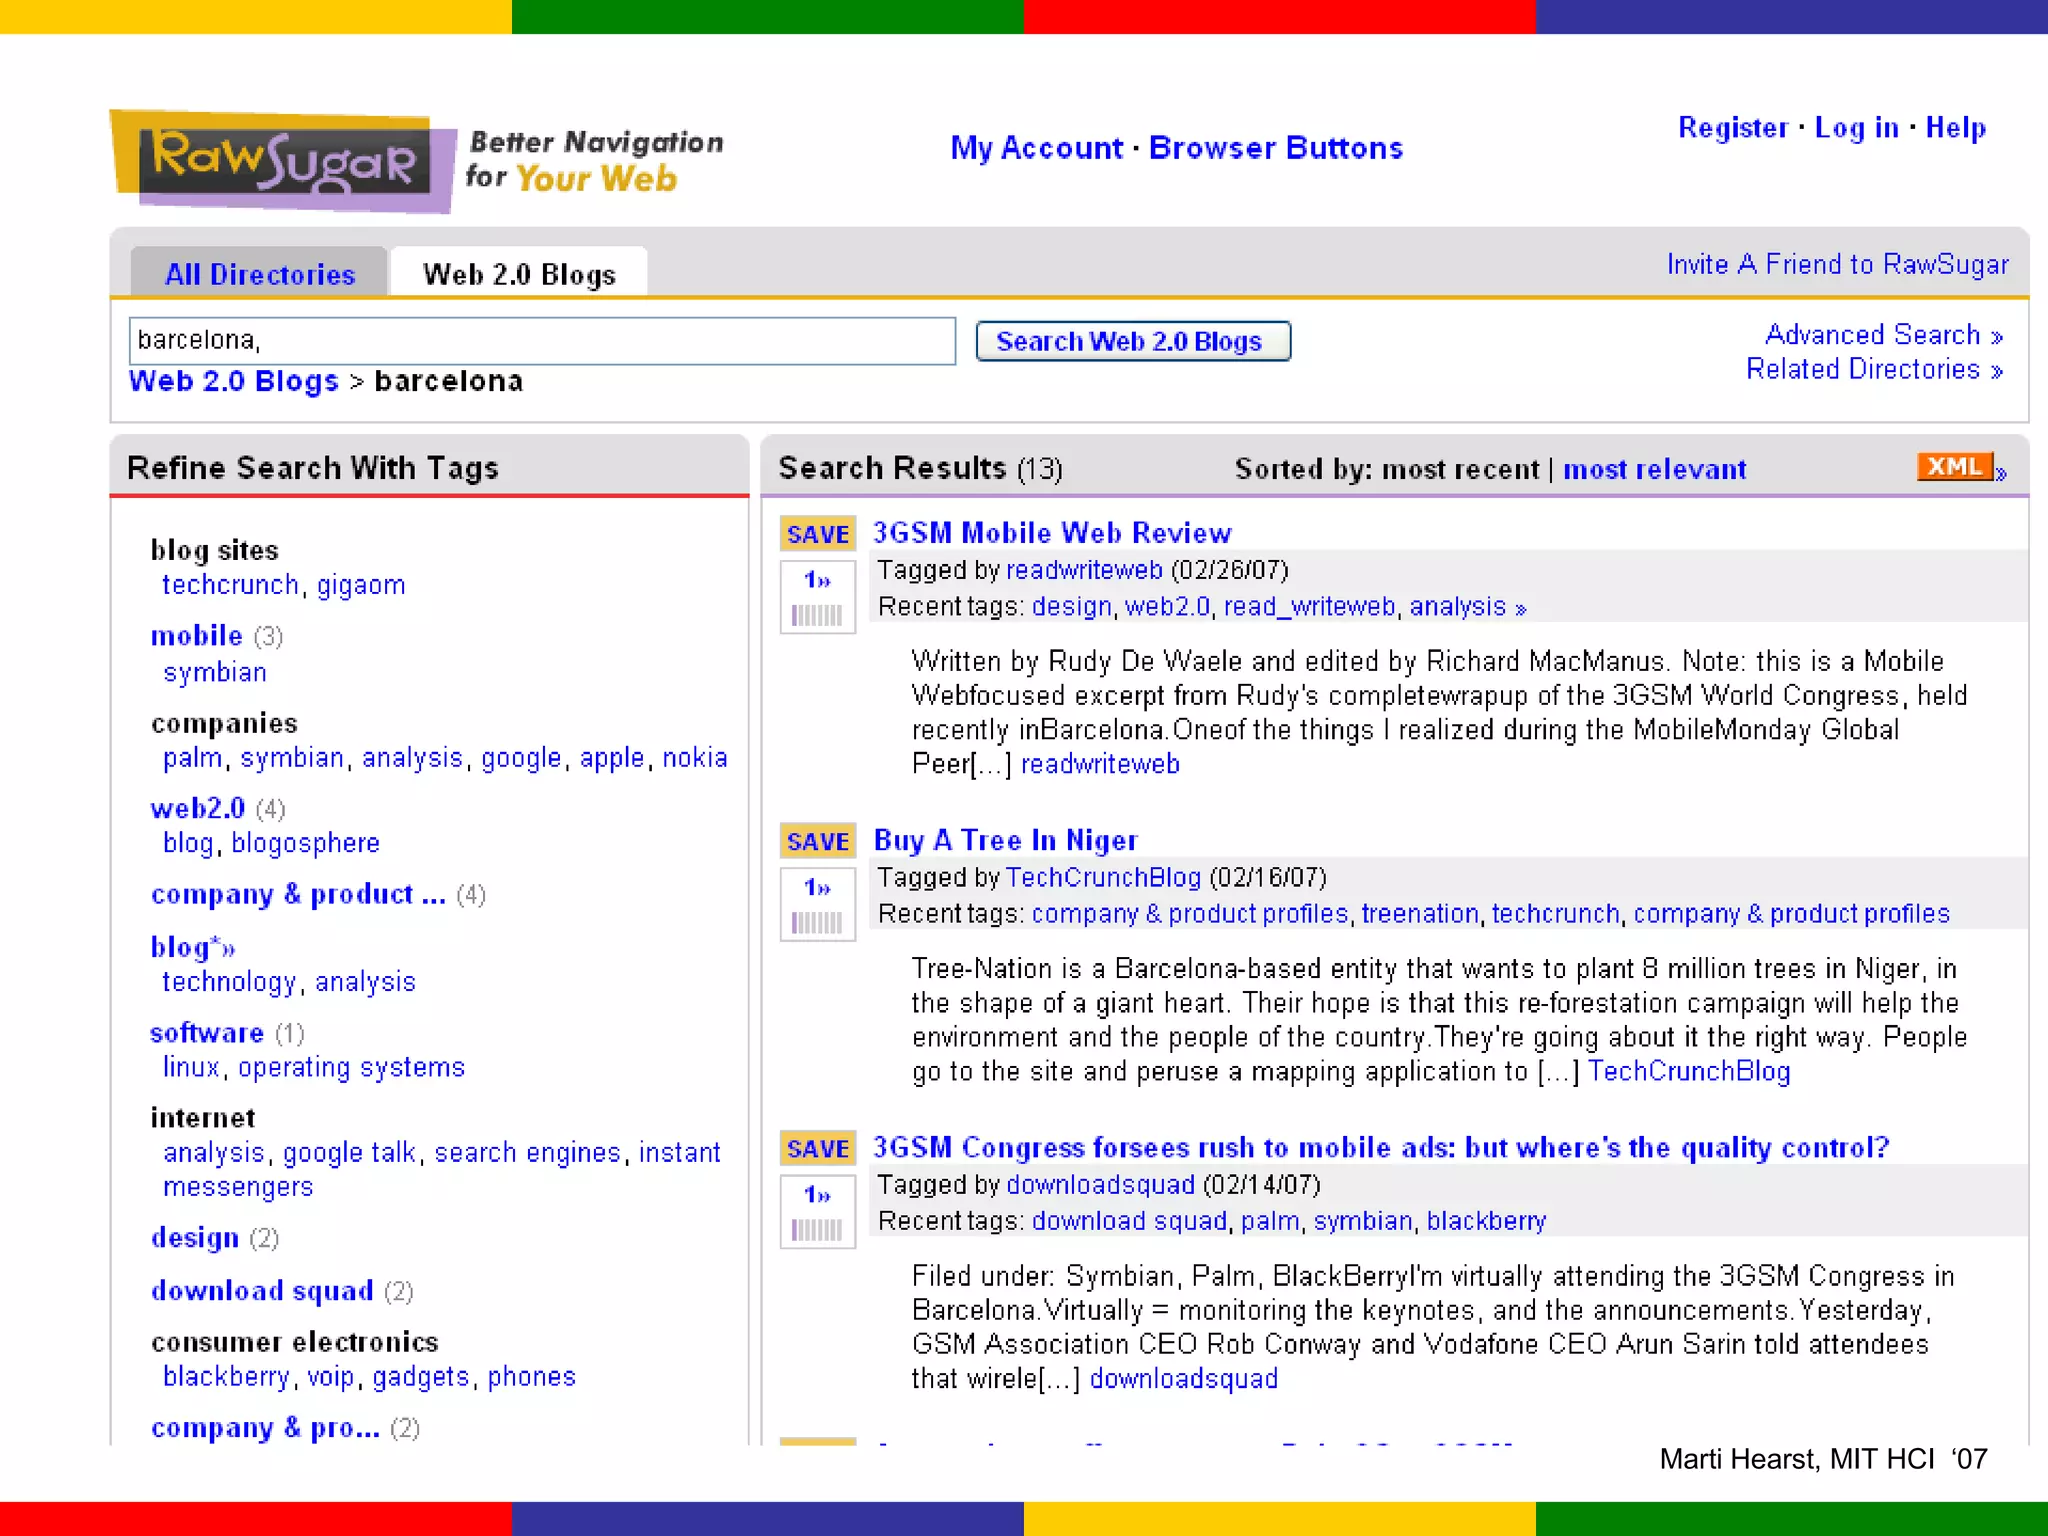Click the orange XML feed icon
This screenshot has height=1536, width=2048.
tap(1954, 467)
